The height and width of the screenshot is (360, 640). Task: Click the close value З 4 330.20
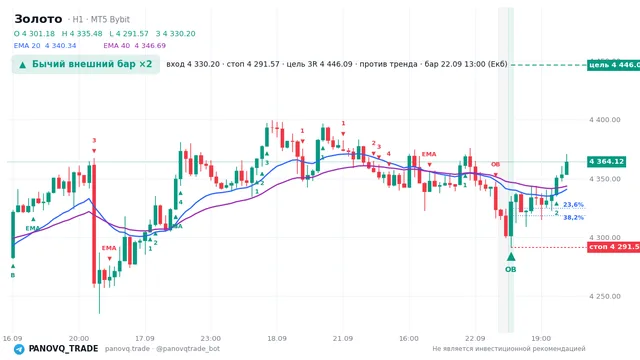click(176, 34)
